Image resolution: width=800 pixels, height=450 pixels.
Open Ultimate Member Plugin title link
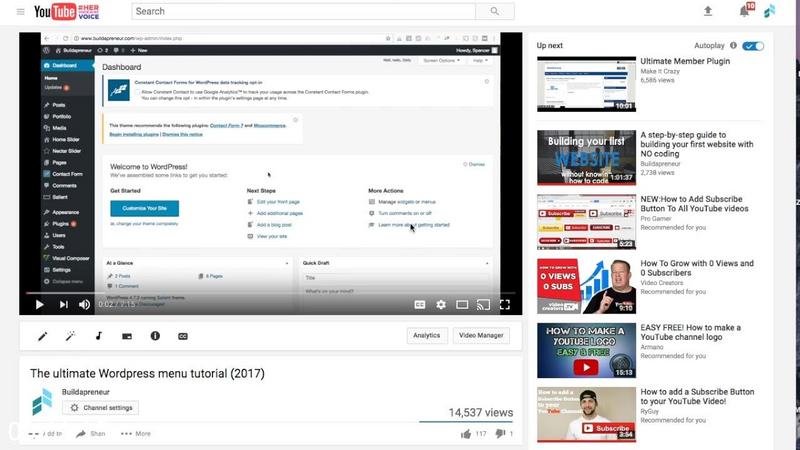pyautogui.click(x=685, y=61)
